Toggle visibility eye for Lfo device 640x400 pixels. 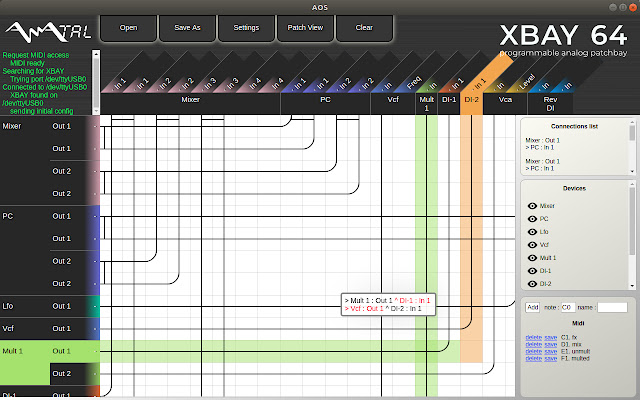click(532, 232)
